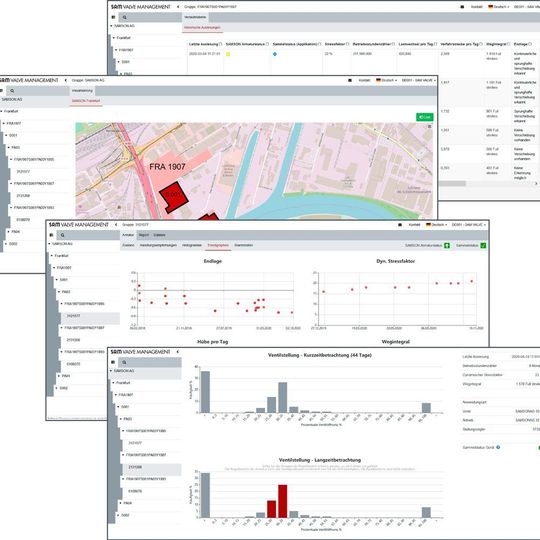Open Zustand sub-tab in trend graph window
The width and height of the screenshot is (540, 540).
[x=128, y=245]
